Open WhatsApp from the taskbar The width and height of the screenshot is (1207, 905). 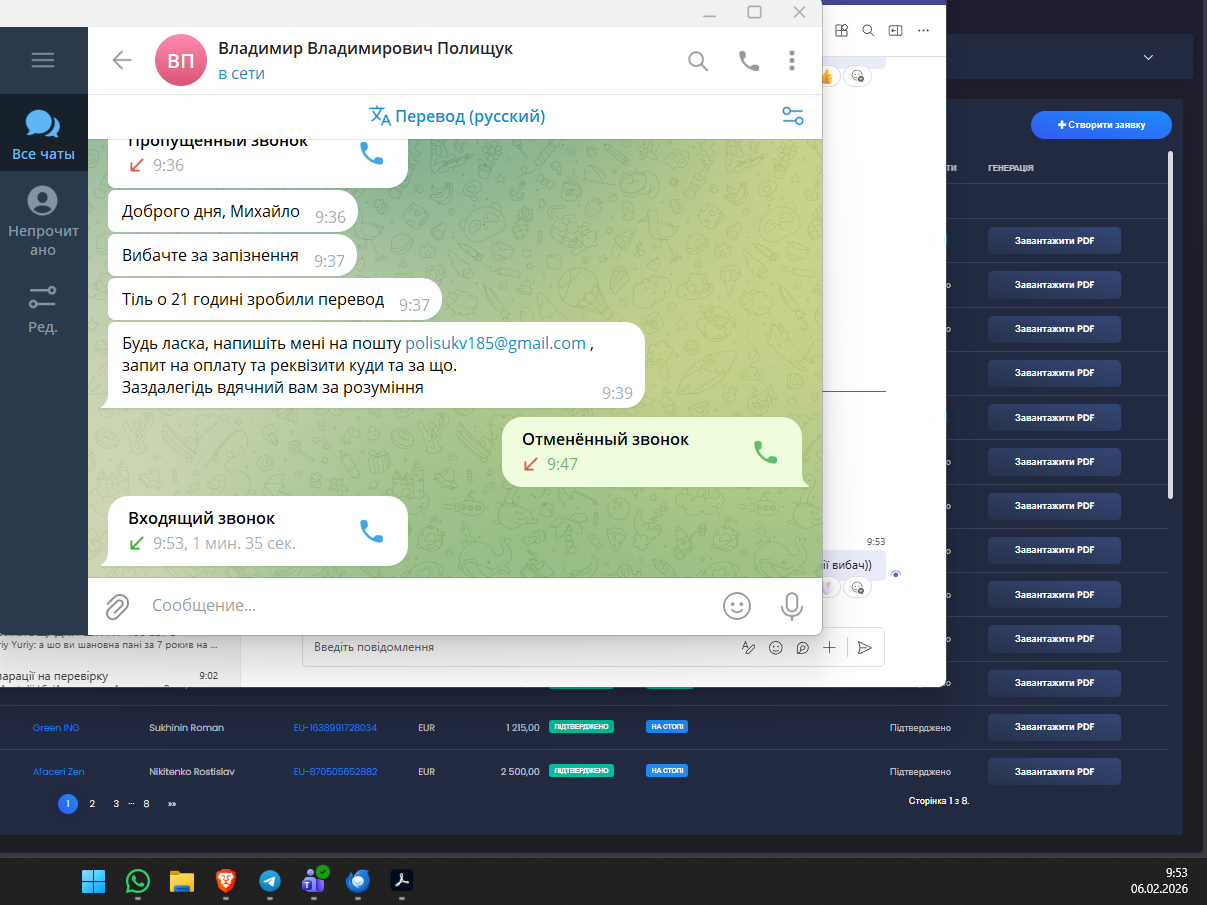click(x=137, y=881)
